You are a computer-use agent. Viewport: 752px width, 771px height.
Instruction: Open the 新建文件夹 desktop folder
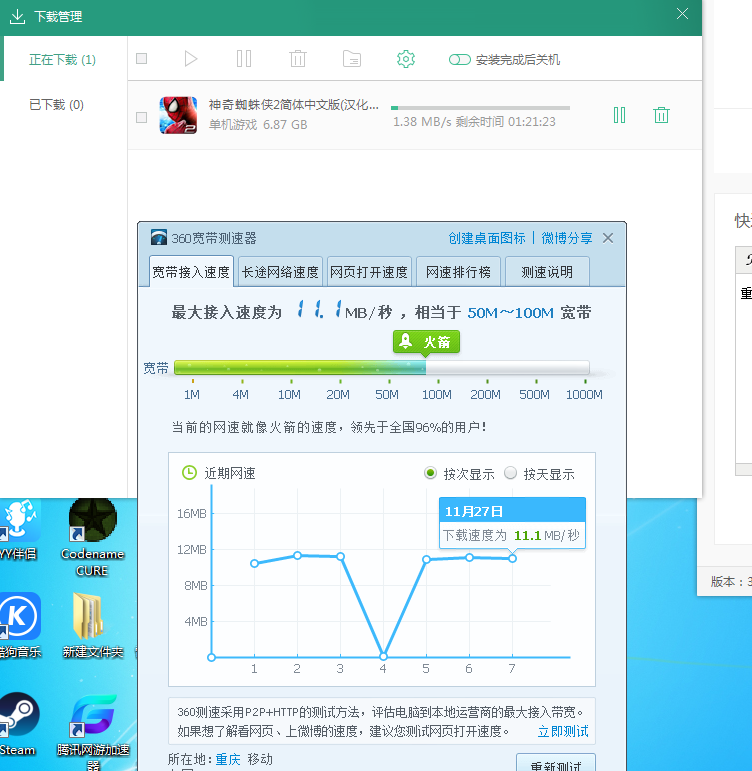[92, 626]
